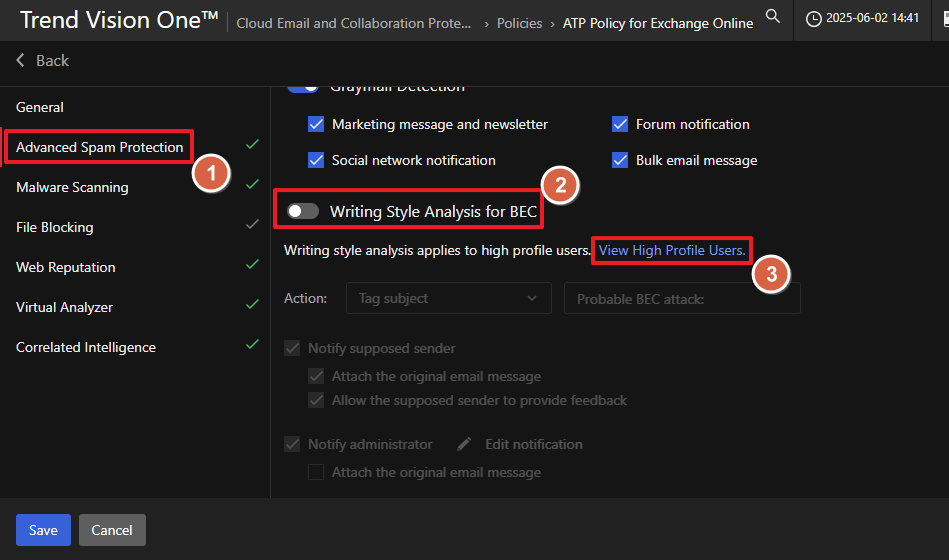Image resolution: width=949 pixels, height=560 pixels.
Task: Uncheck Social network notification checkbox
Action: coord(316,160)
